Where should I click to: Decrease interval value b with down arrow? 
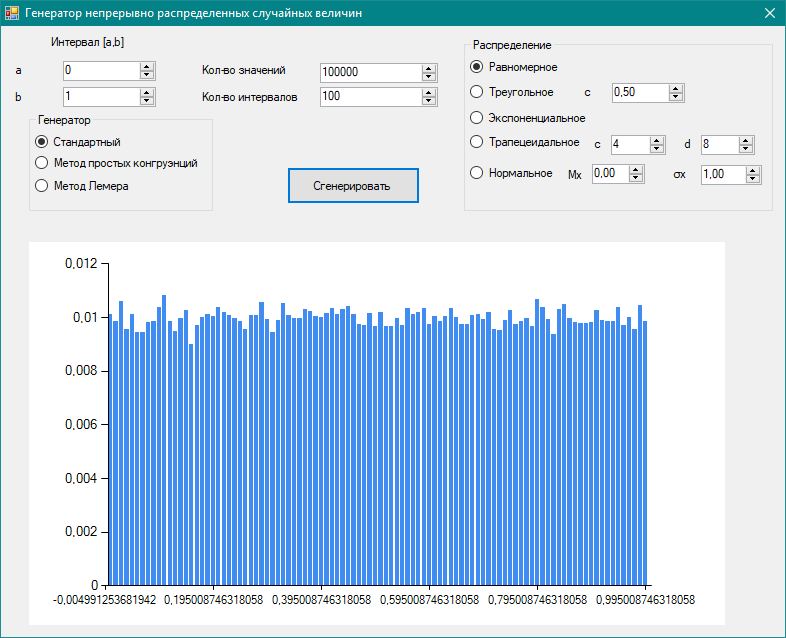point(147,101)
